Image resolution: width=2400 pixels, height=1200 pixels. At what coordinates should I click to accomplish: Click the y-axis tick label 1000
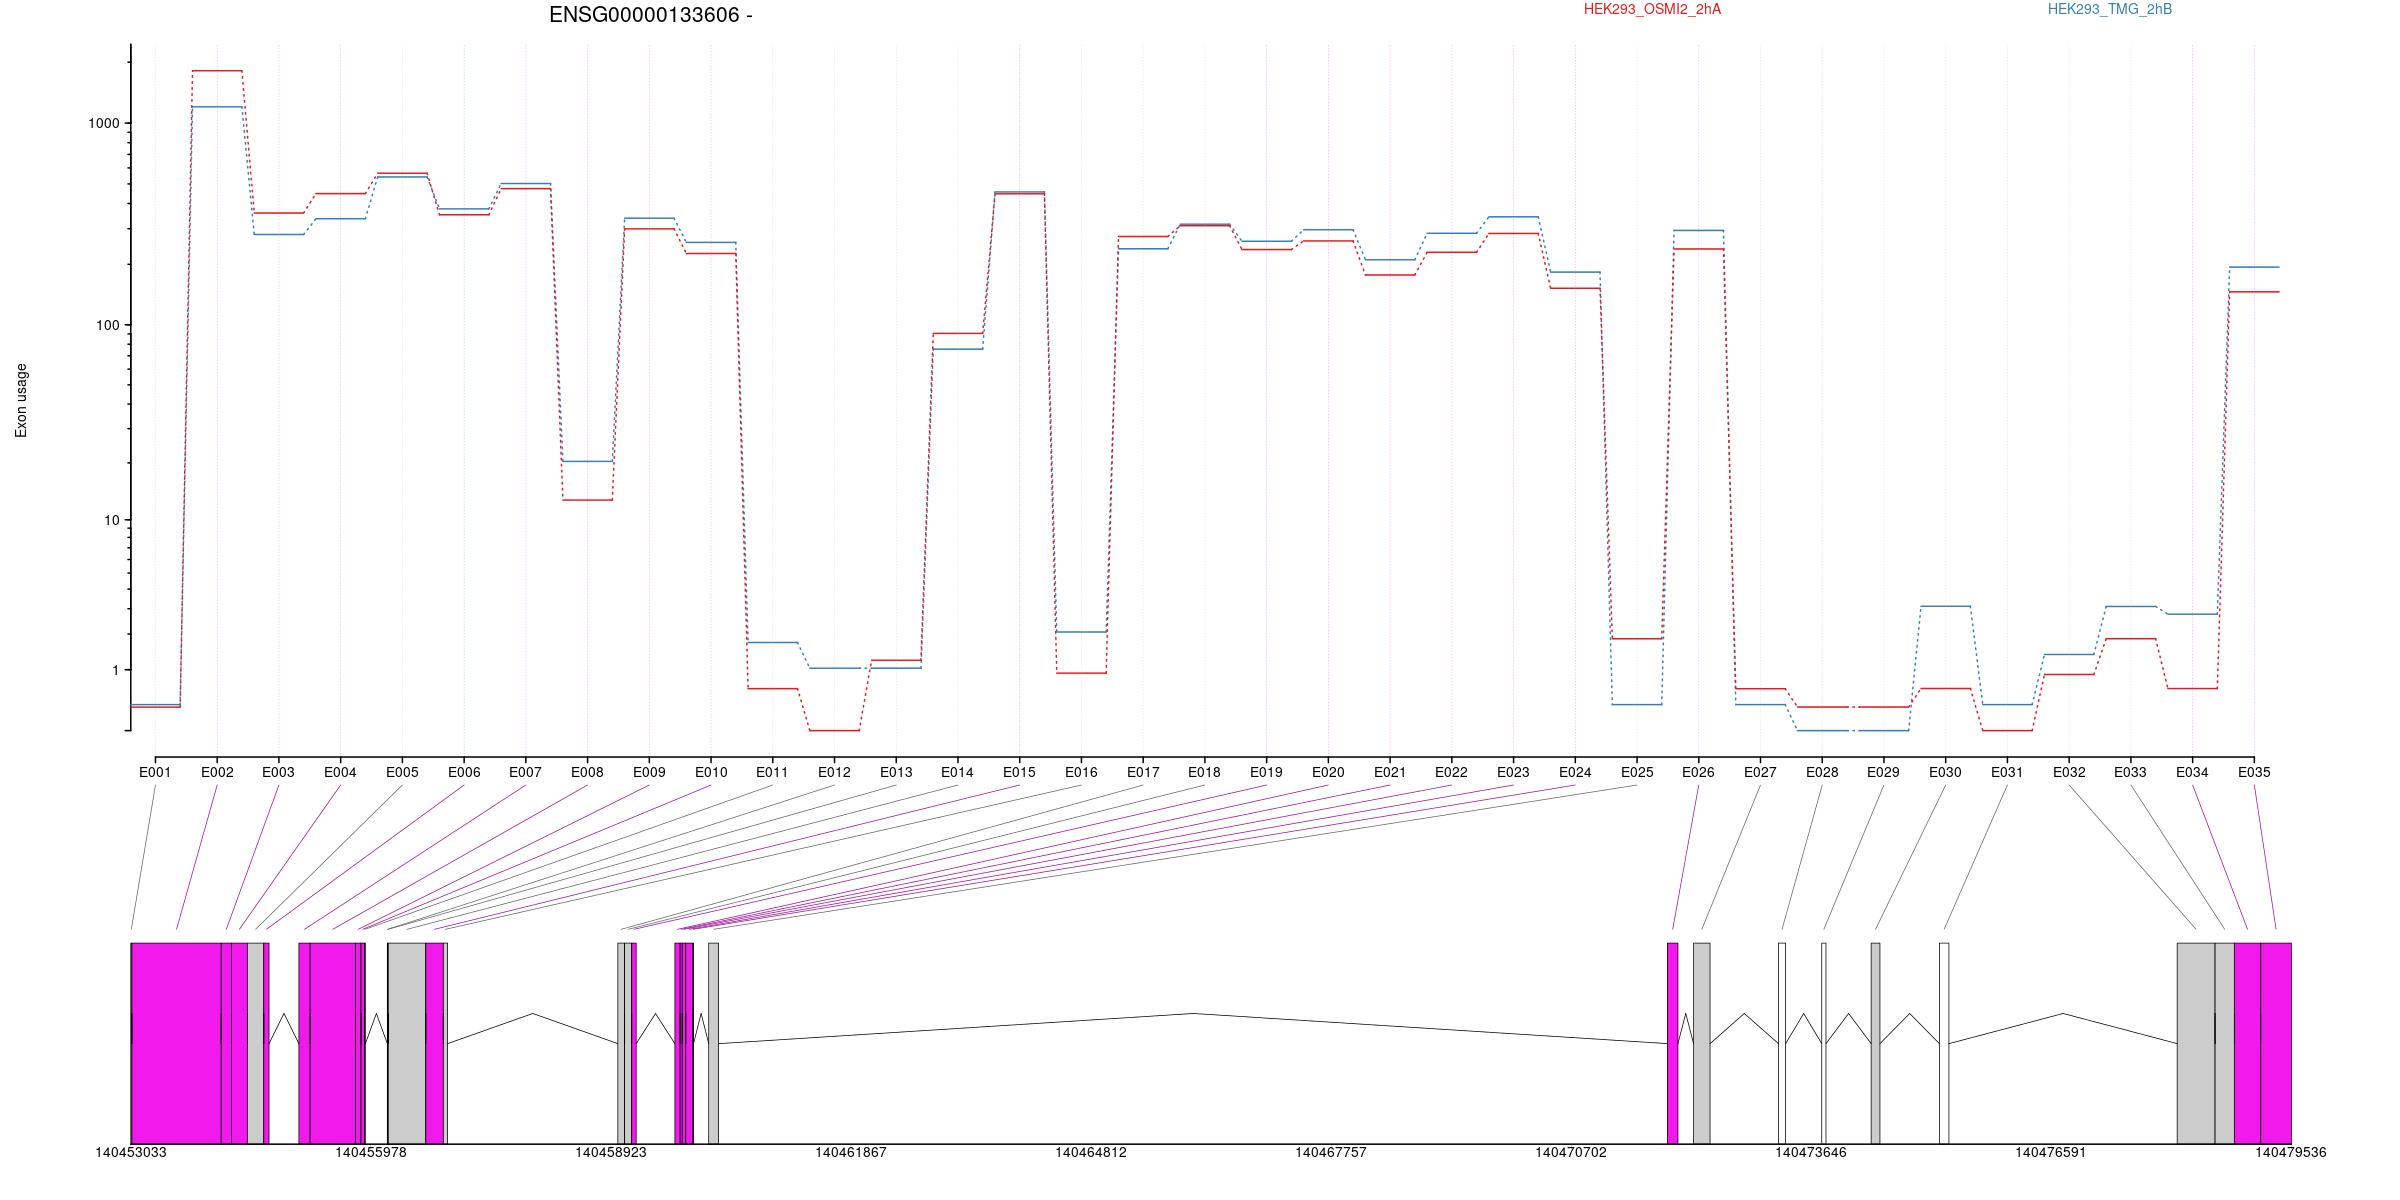104,123
